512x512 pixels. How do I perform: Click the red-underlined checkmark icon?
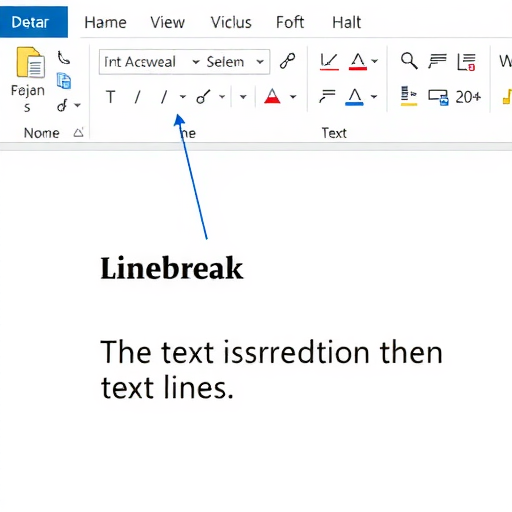[x=329, y=62]
